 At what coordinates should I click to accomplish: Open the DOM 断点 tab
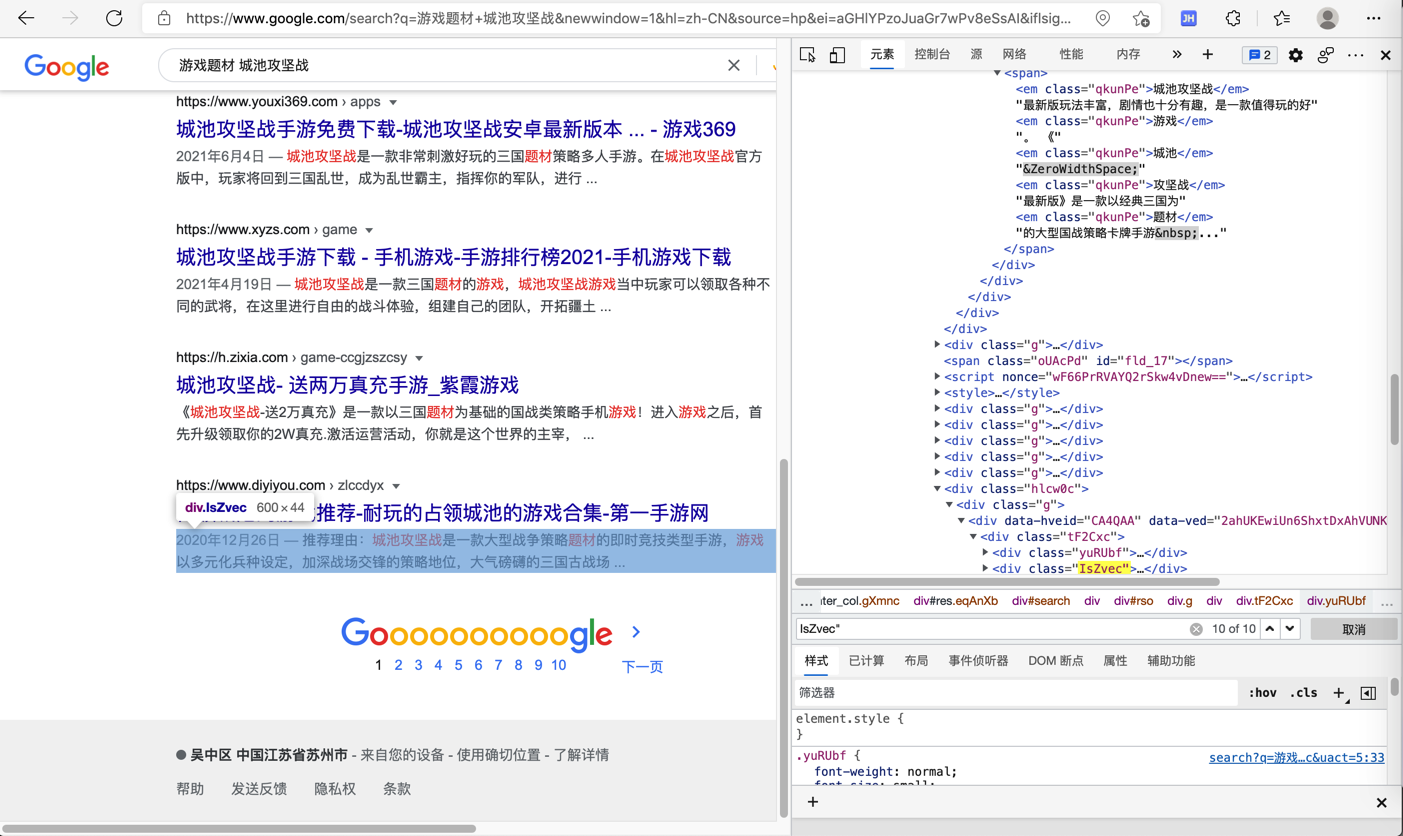[x=1055, y=661]
